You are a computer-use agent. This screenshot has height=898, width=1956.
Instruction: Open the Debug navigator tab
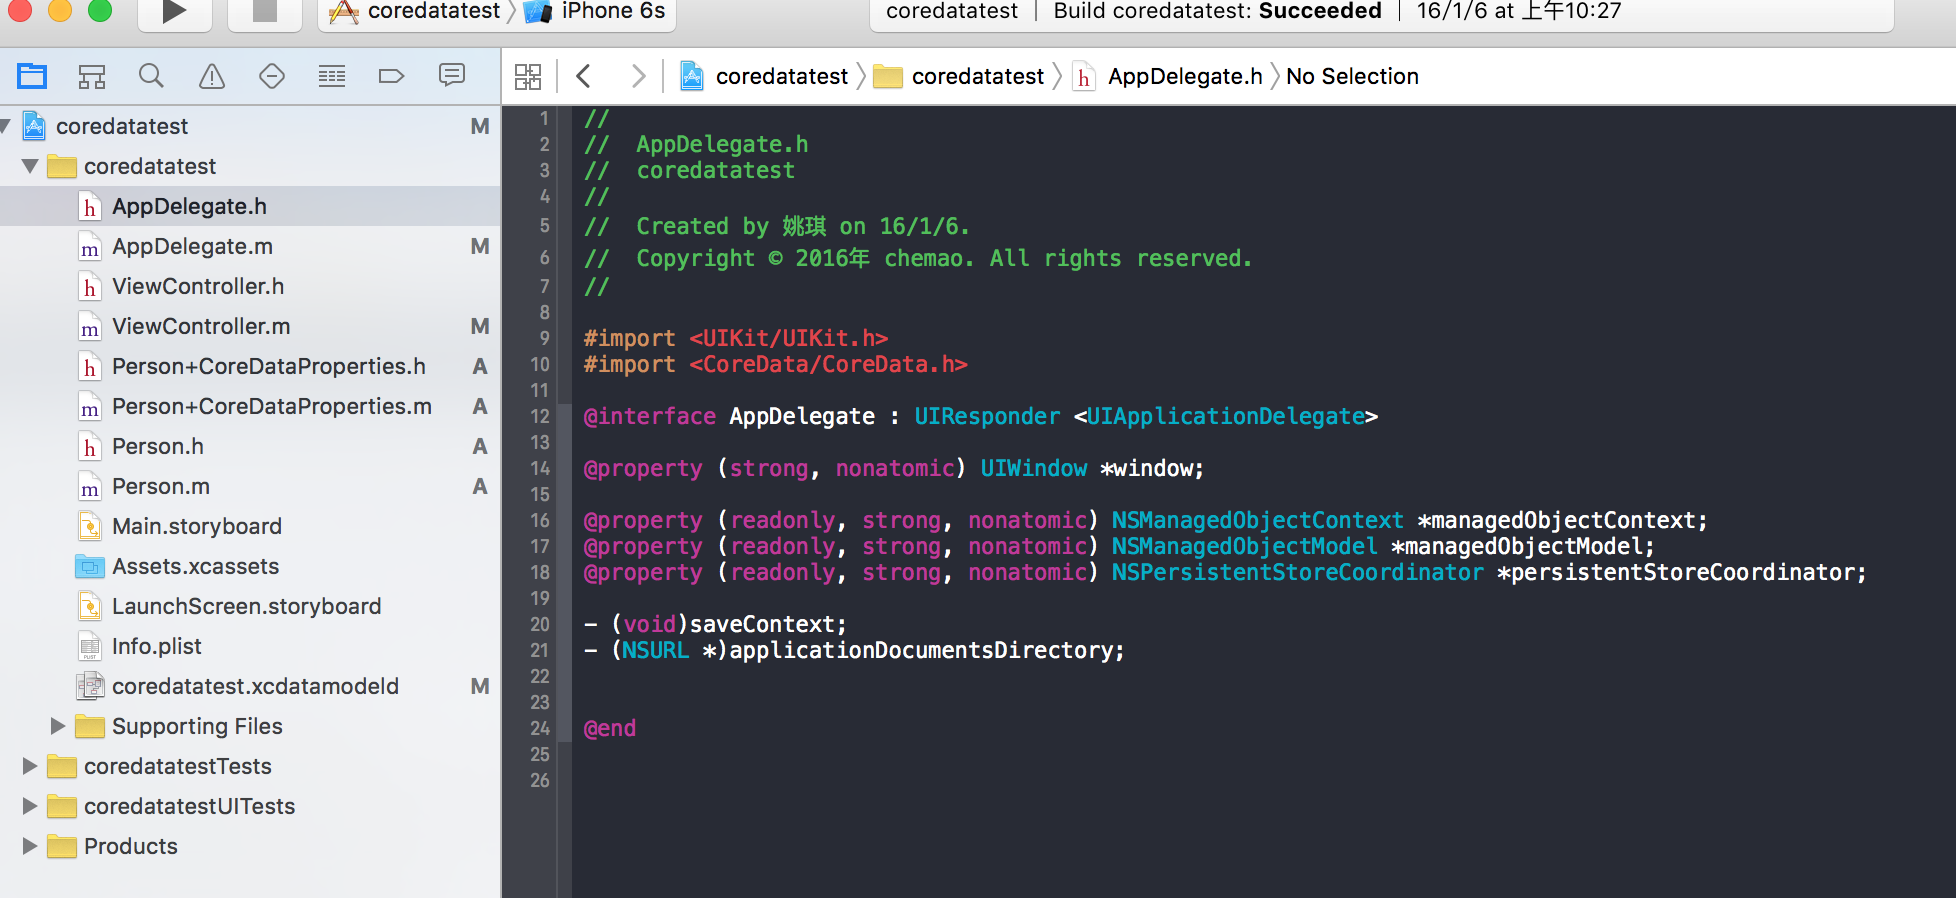click(332, 76)
